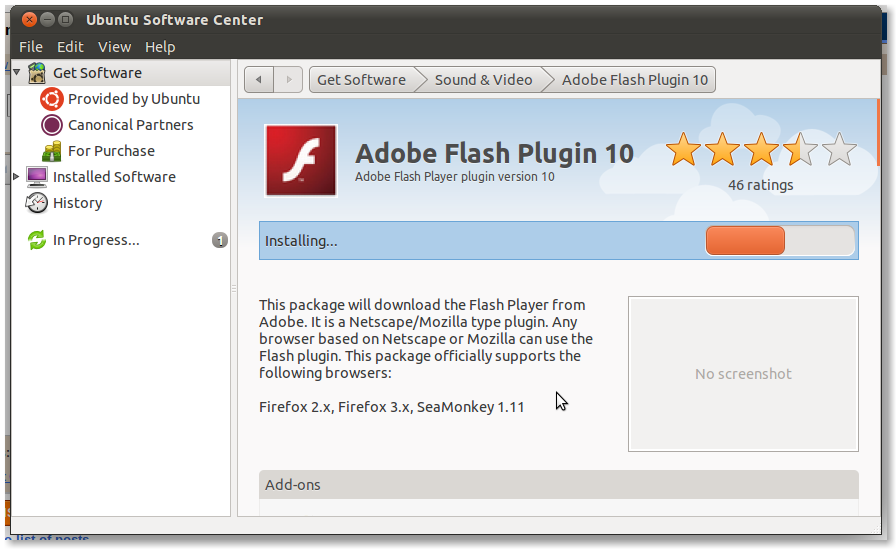Screen dimensions: 896x549
Task: Select the Canonical Partners icon
Action: coord(51,125)
